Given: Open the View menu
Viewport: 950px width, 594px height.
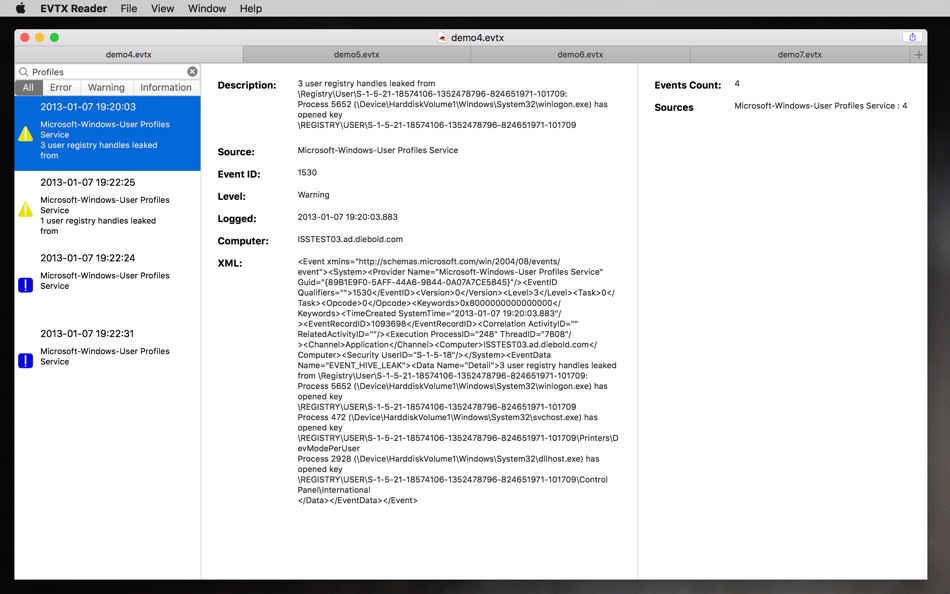Looking at the screenshot, I should pos(162,8).
